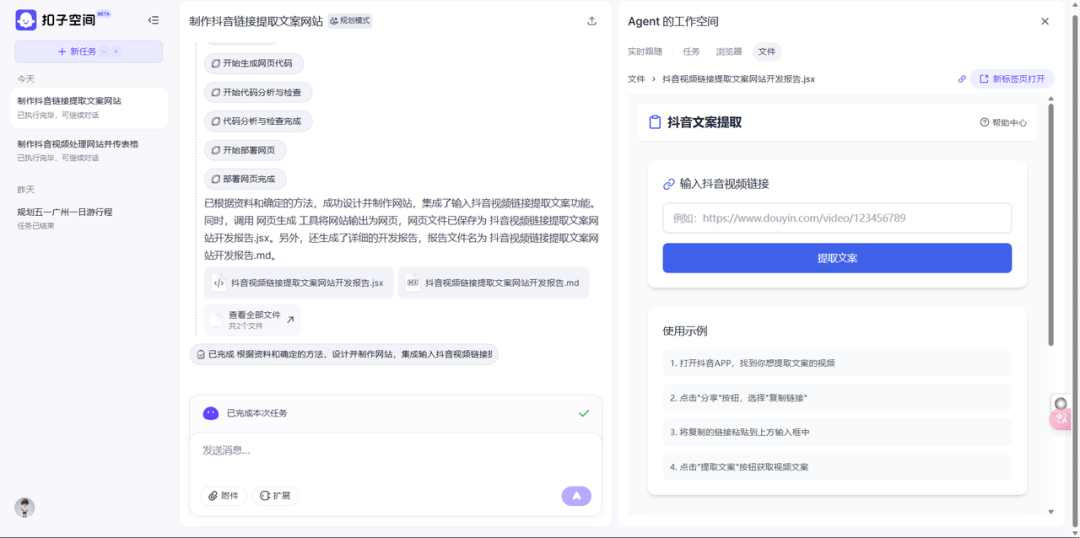Click the markdown icon on the .md file card
Screen dimensions: 1080x538
[413, 282]
